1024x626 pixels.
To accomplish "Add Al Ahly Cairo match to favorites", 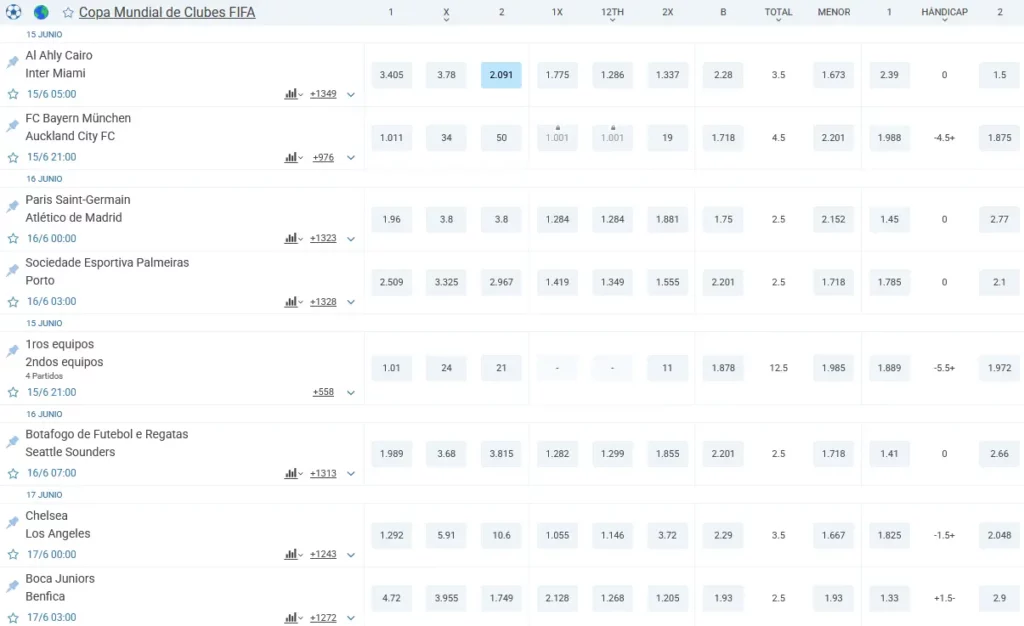I will (x=13, y=94).
